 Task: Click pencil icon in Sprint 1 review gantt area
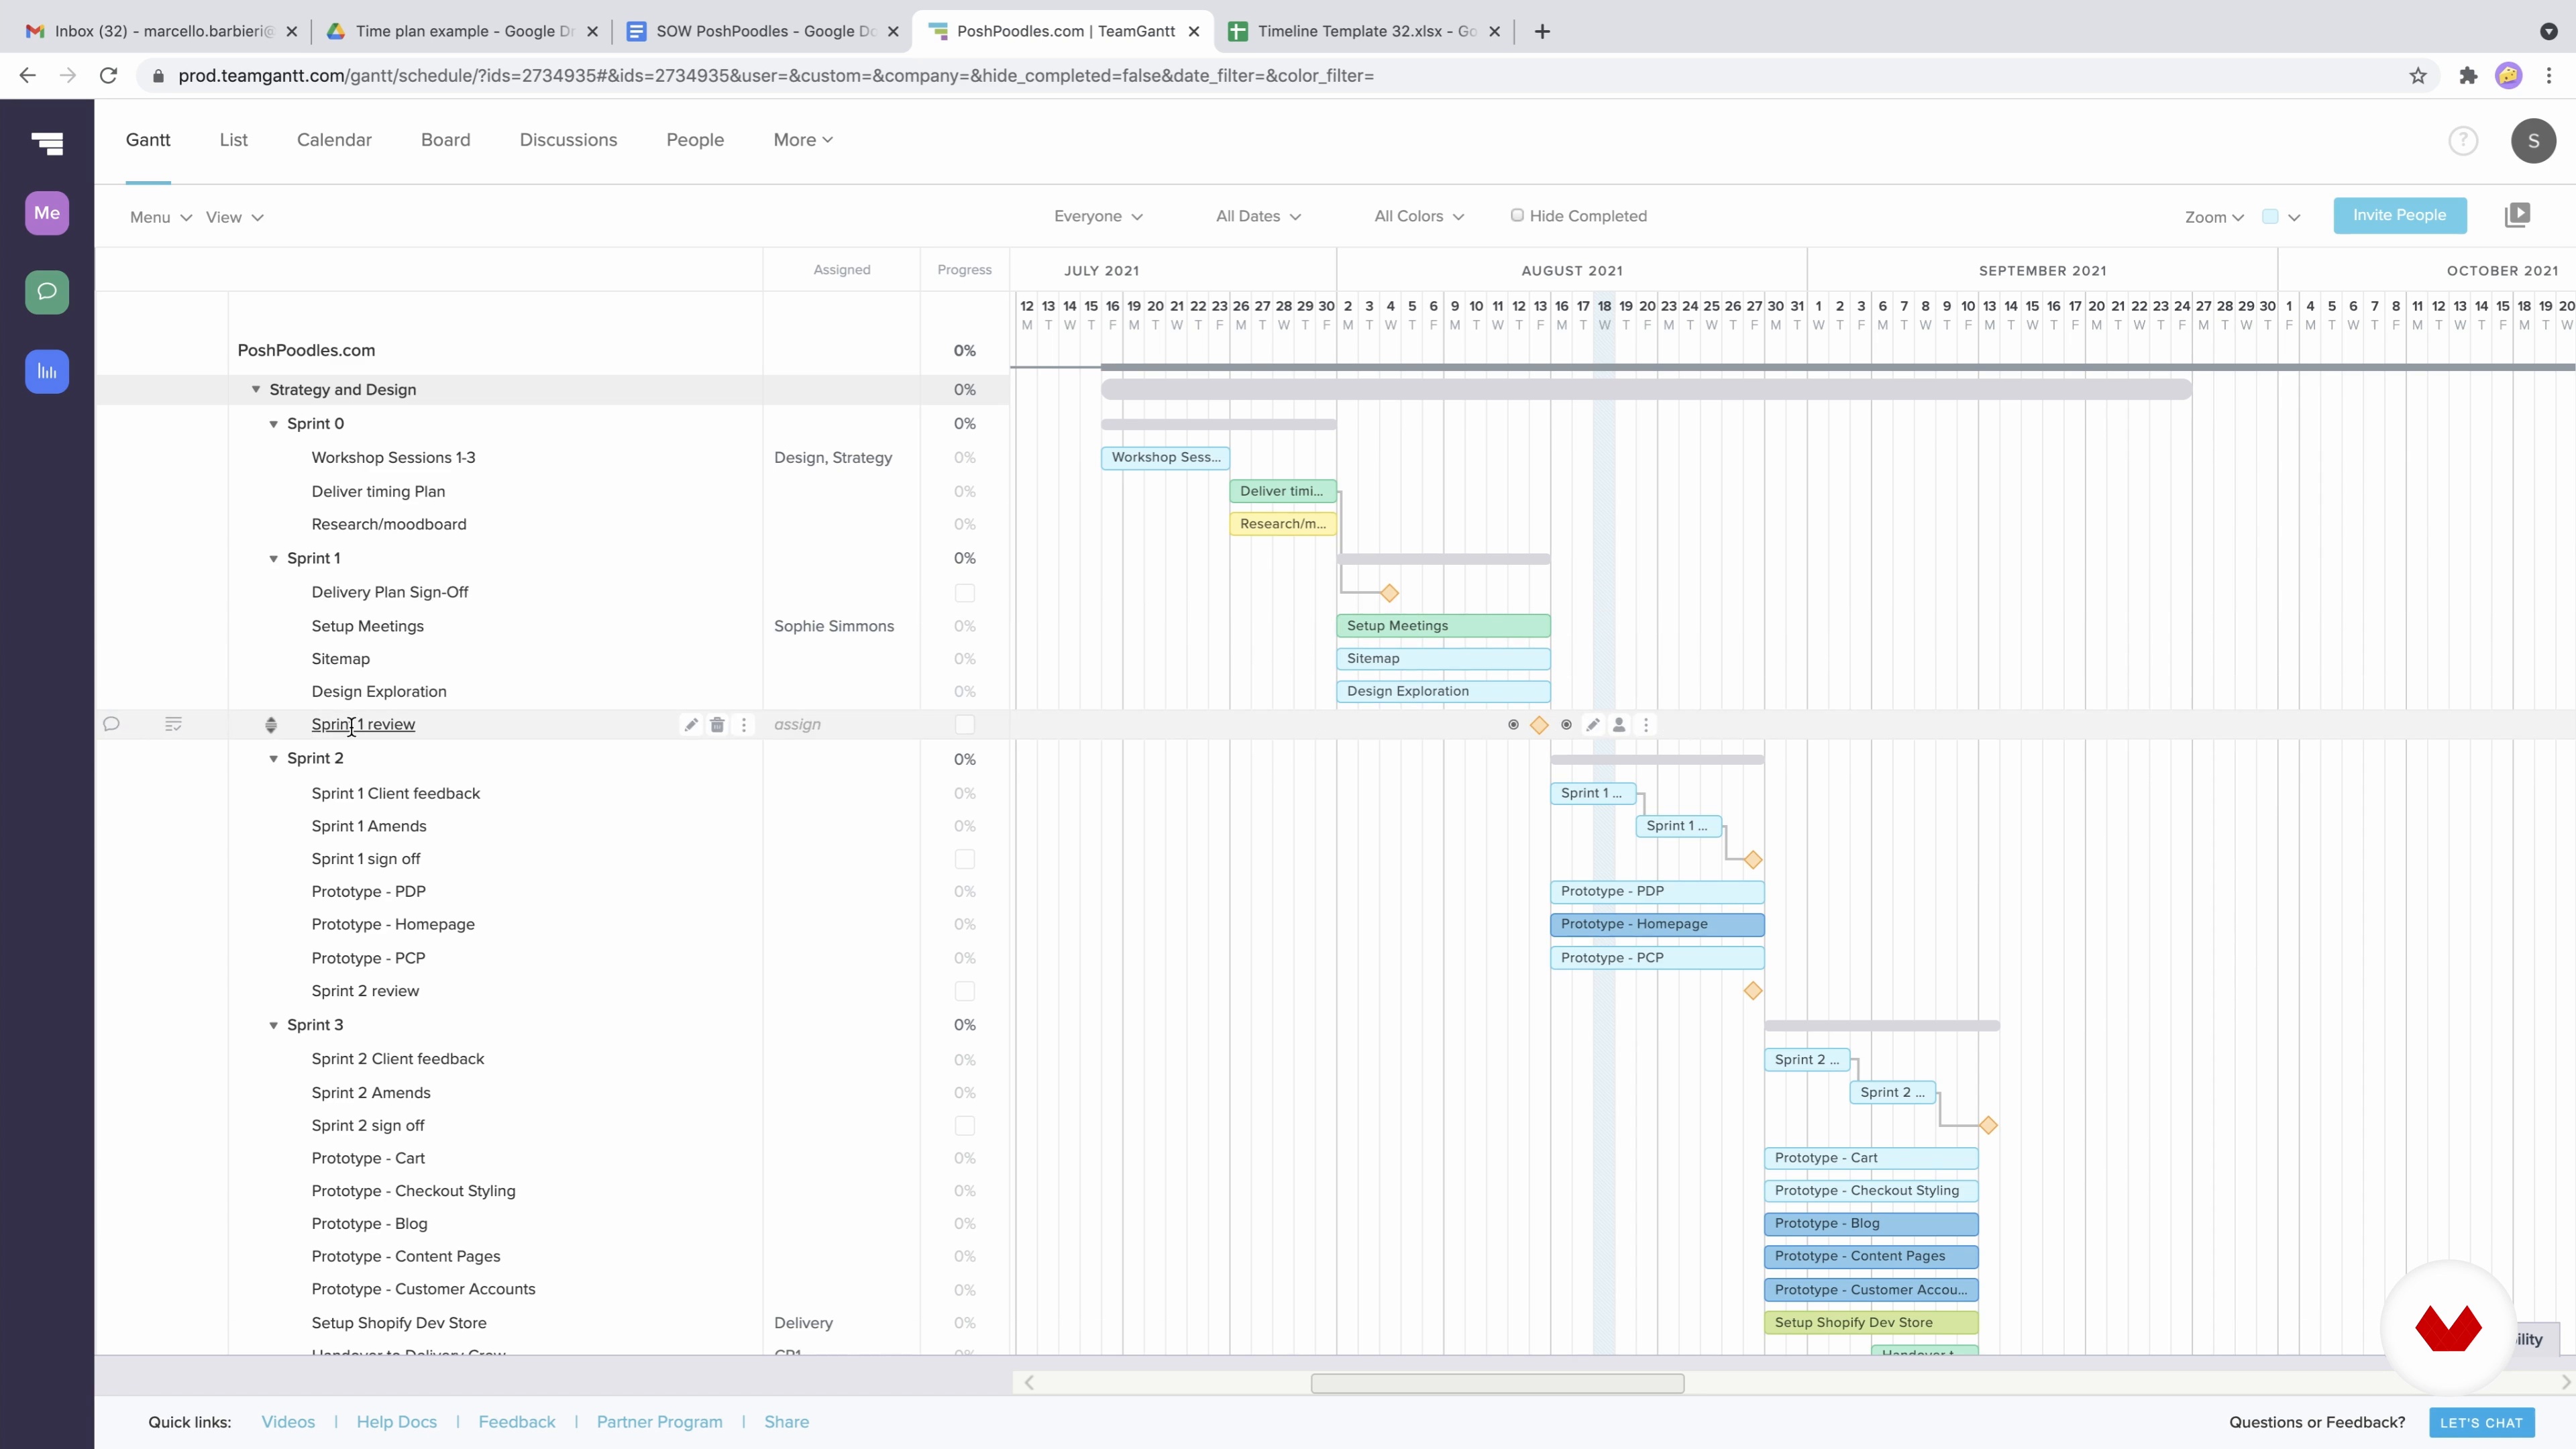click(1593, 724)
